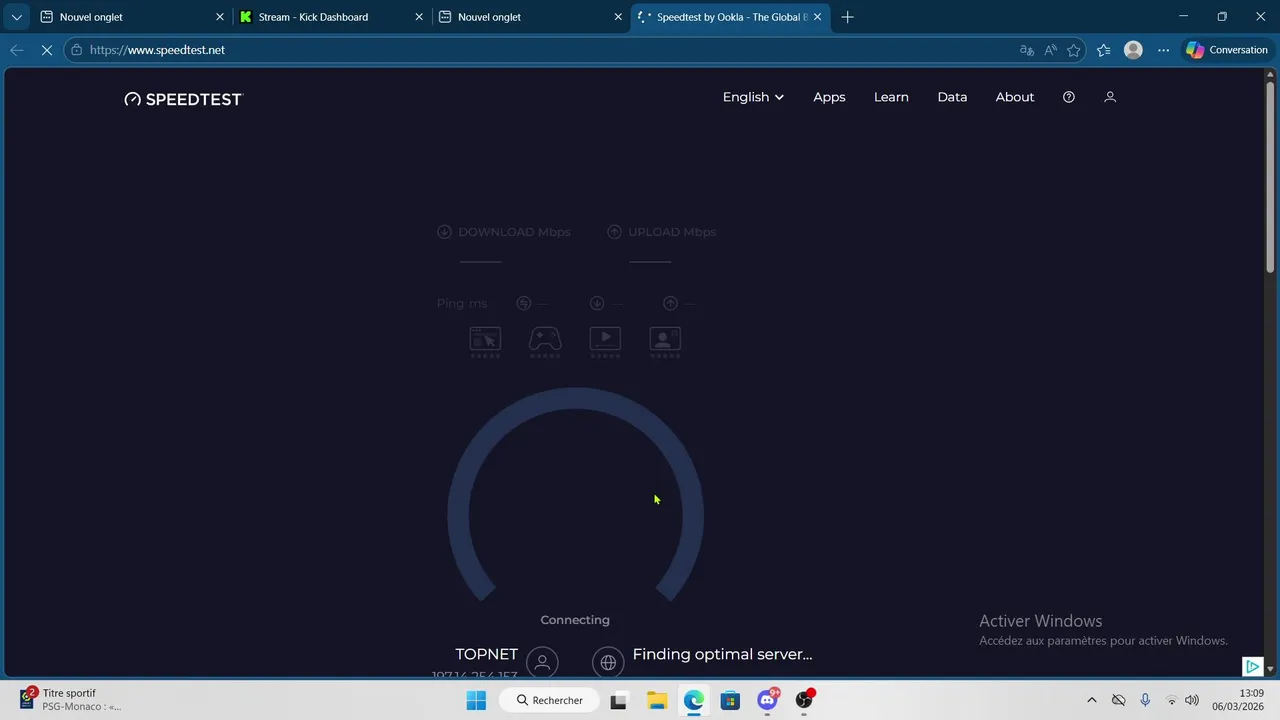Add page to favorites with star icon

tap(1074, 50)
